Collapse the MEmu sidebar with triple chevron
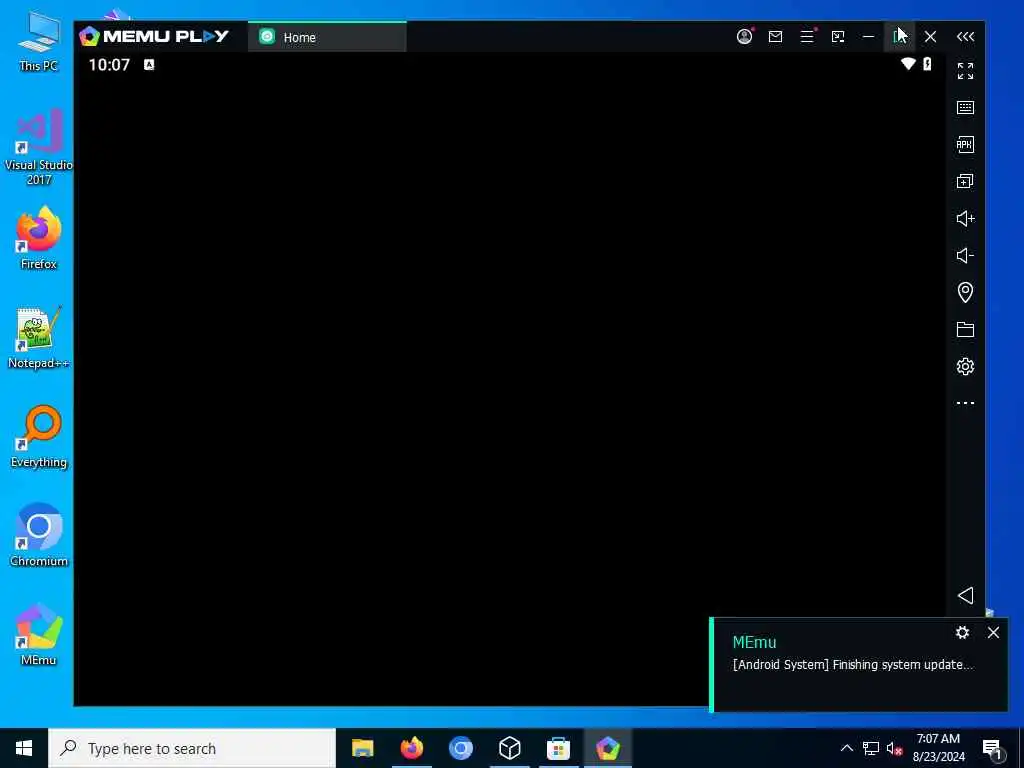Image resolution: width=1024 pixels, height=768 pixels. tap(965, 37)
